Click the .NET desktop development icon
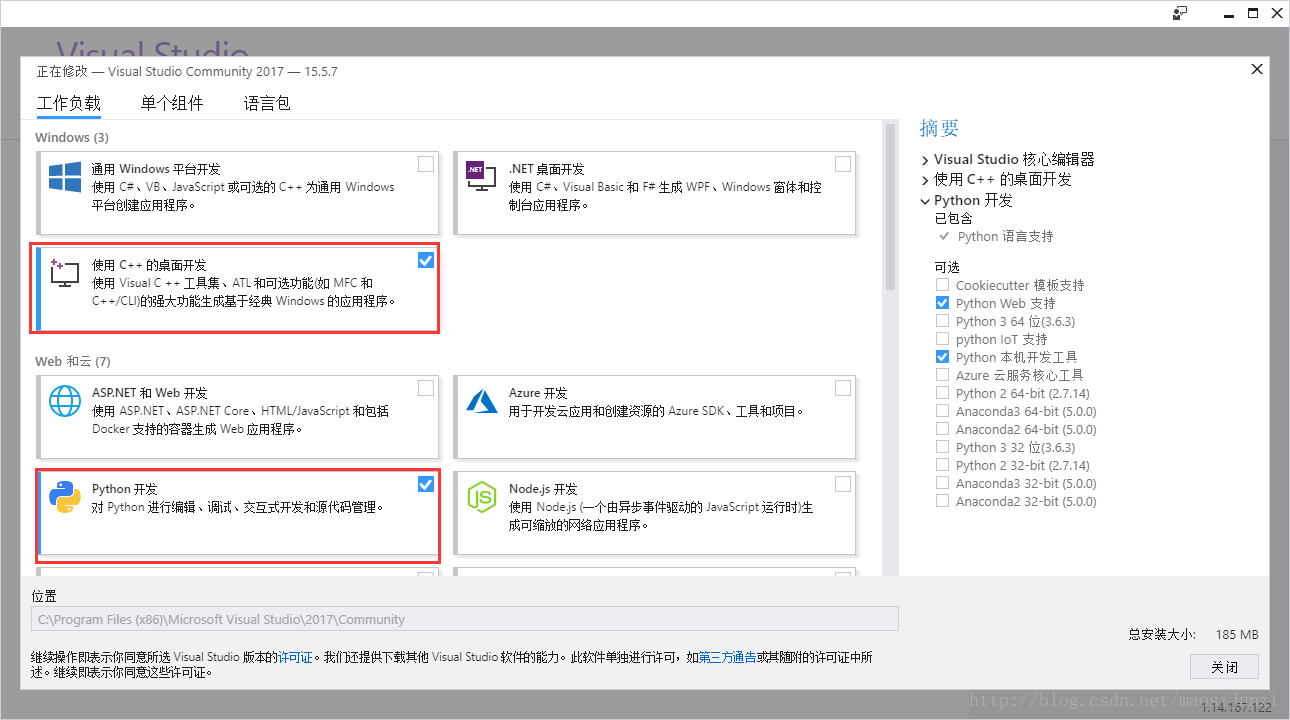The width and height of the screenshot is (1290, 720). (x=482, y=178)
